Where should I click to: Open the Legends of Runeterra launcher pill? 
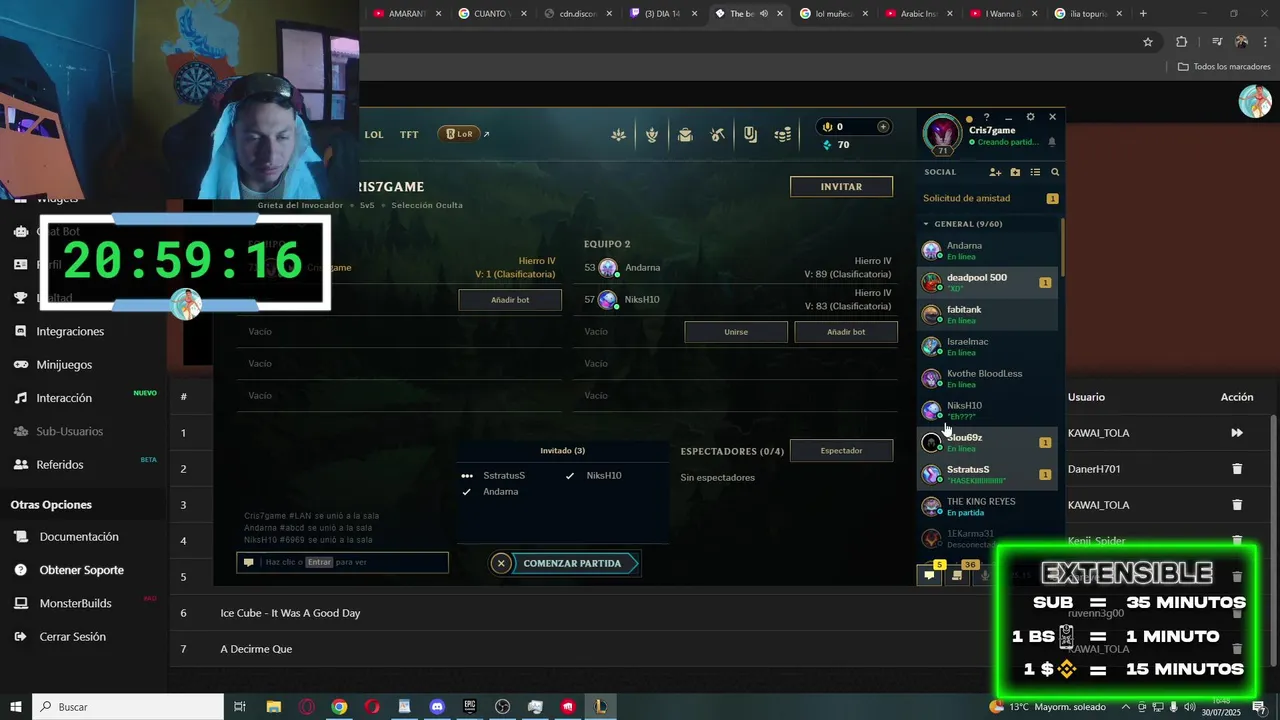460,134
